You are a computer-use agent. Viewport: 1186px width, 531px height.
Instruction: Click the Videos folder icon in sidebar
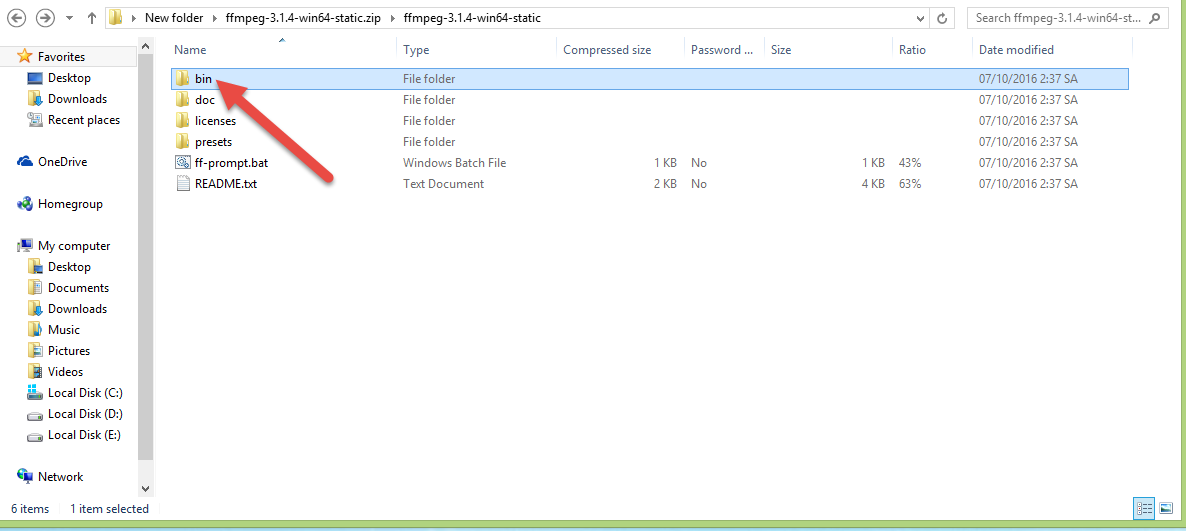[35, 372]
